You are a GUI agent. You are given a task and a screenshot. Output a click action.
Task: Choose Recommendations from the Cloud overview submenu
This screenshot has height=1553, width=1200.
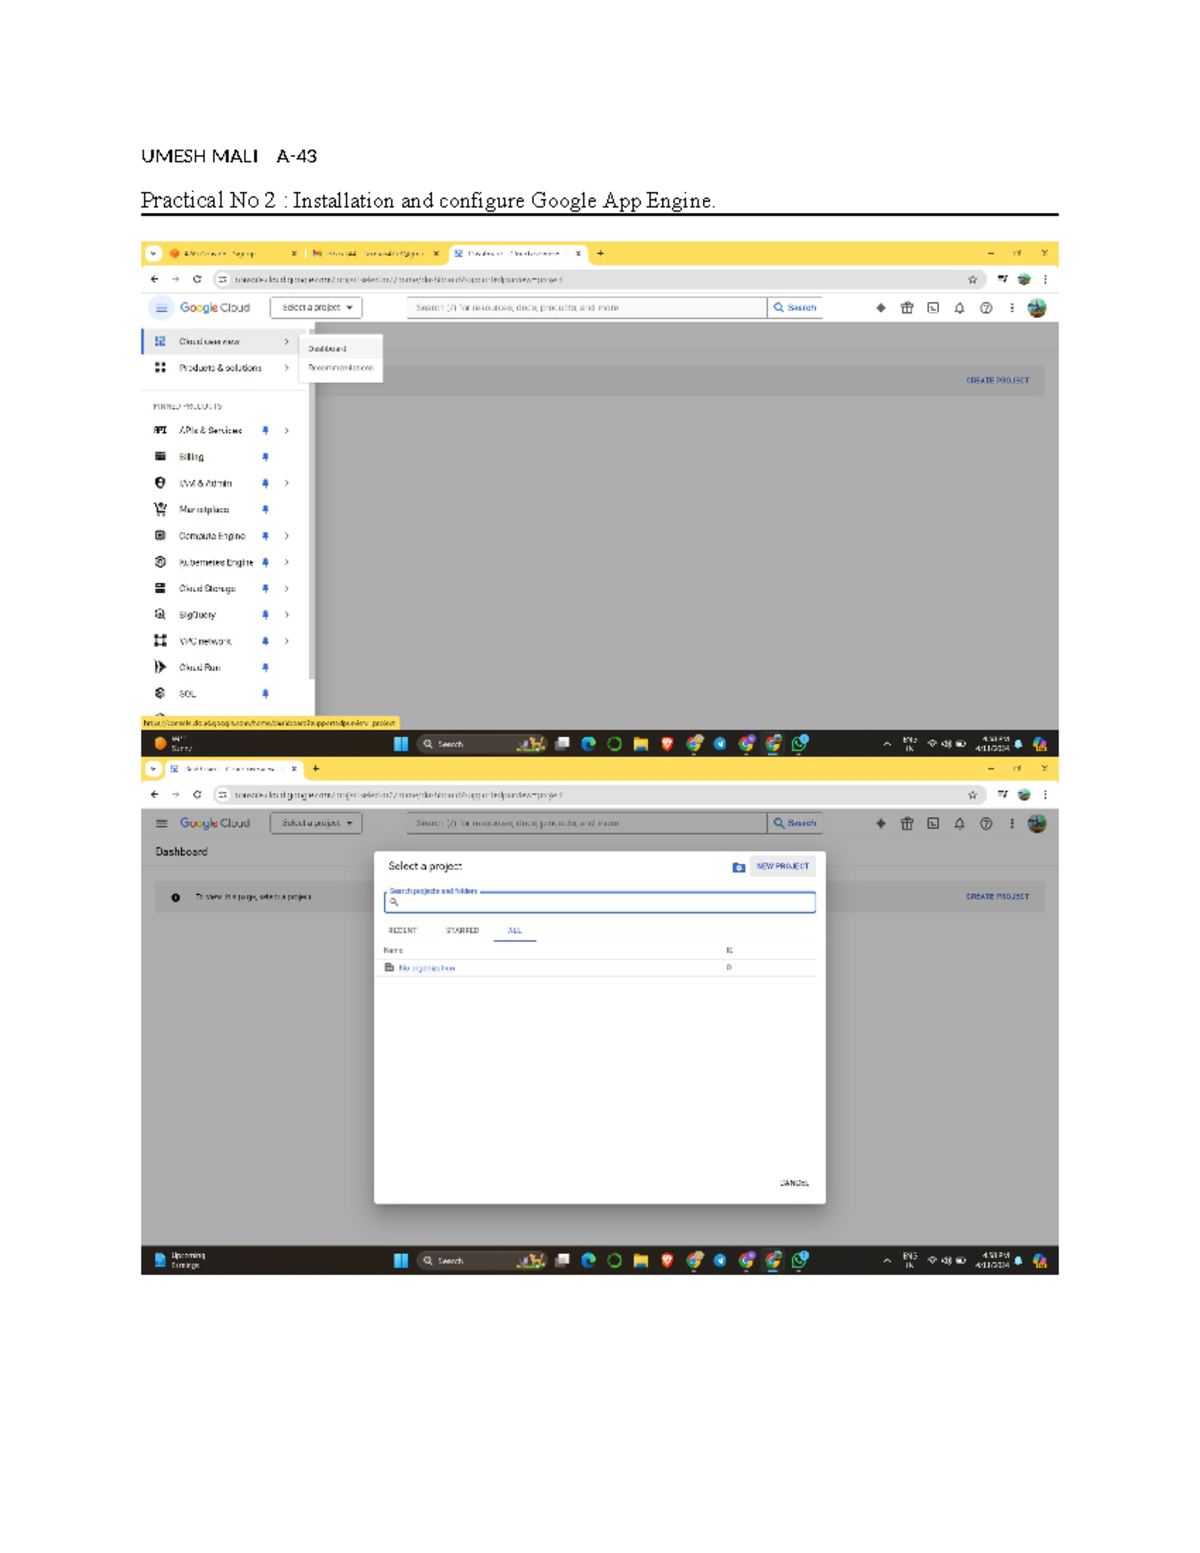click(x=340, y=368)
